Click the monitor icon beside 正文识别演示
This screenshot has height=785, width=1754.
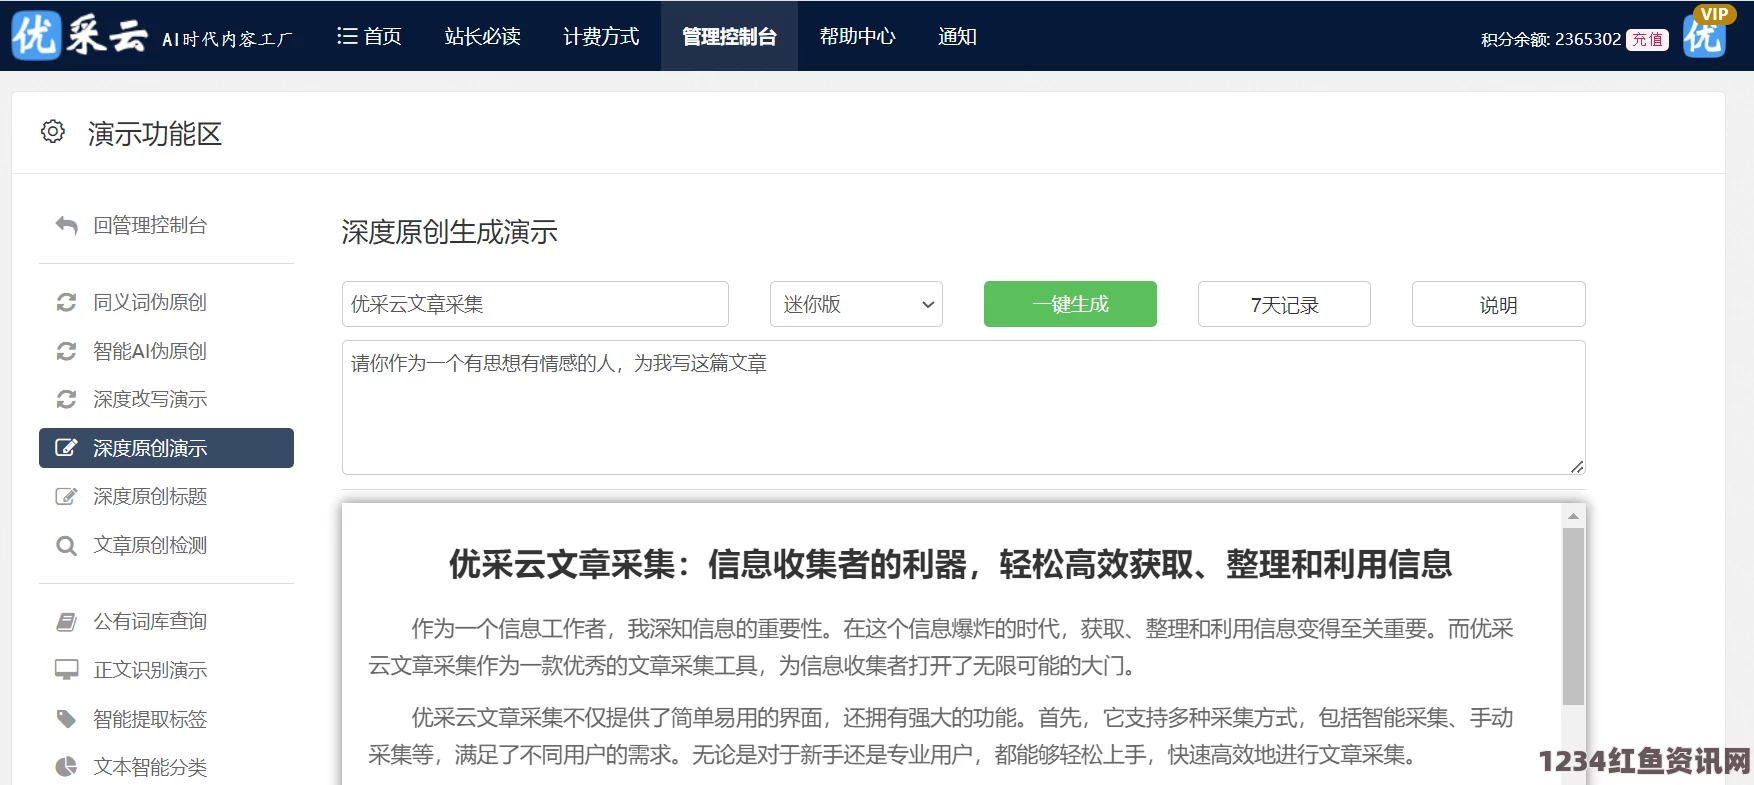(x=66, y=670)
